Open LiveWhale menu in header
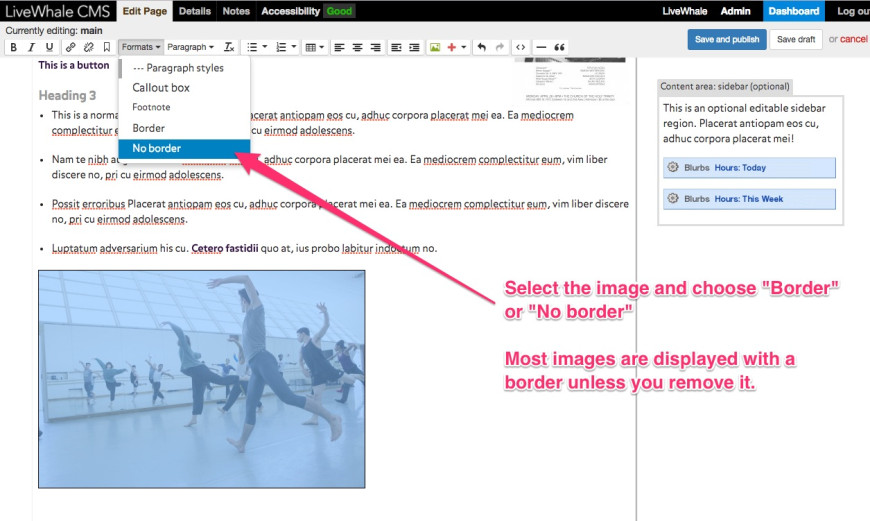This screenshot has height=521, width=870. tap(685, 11)
